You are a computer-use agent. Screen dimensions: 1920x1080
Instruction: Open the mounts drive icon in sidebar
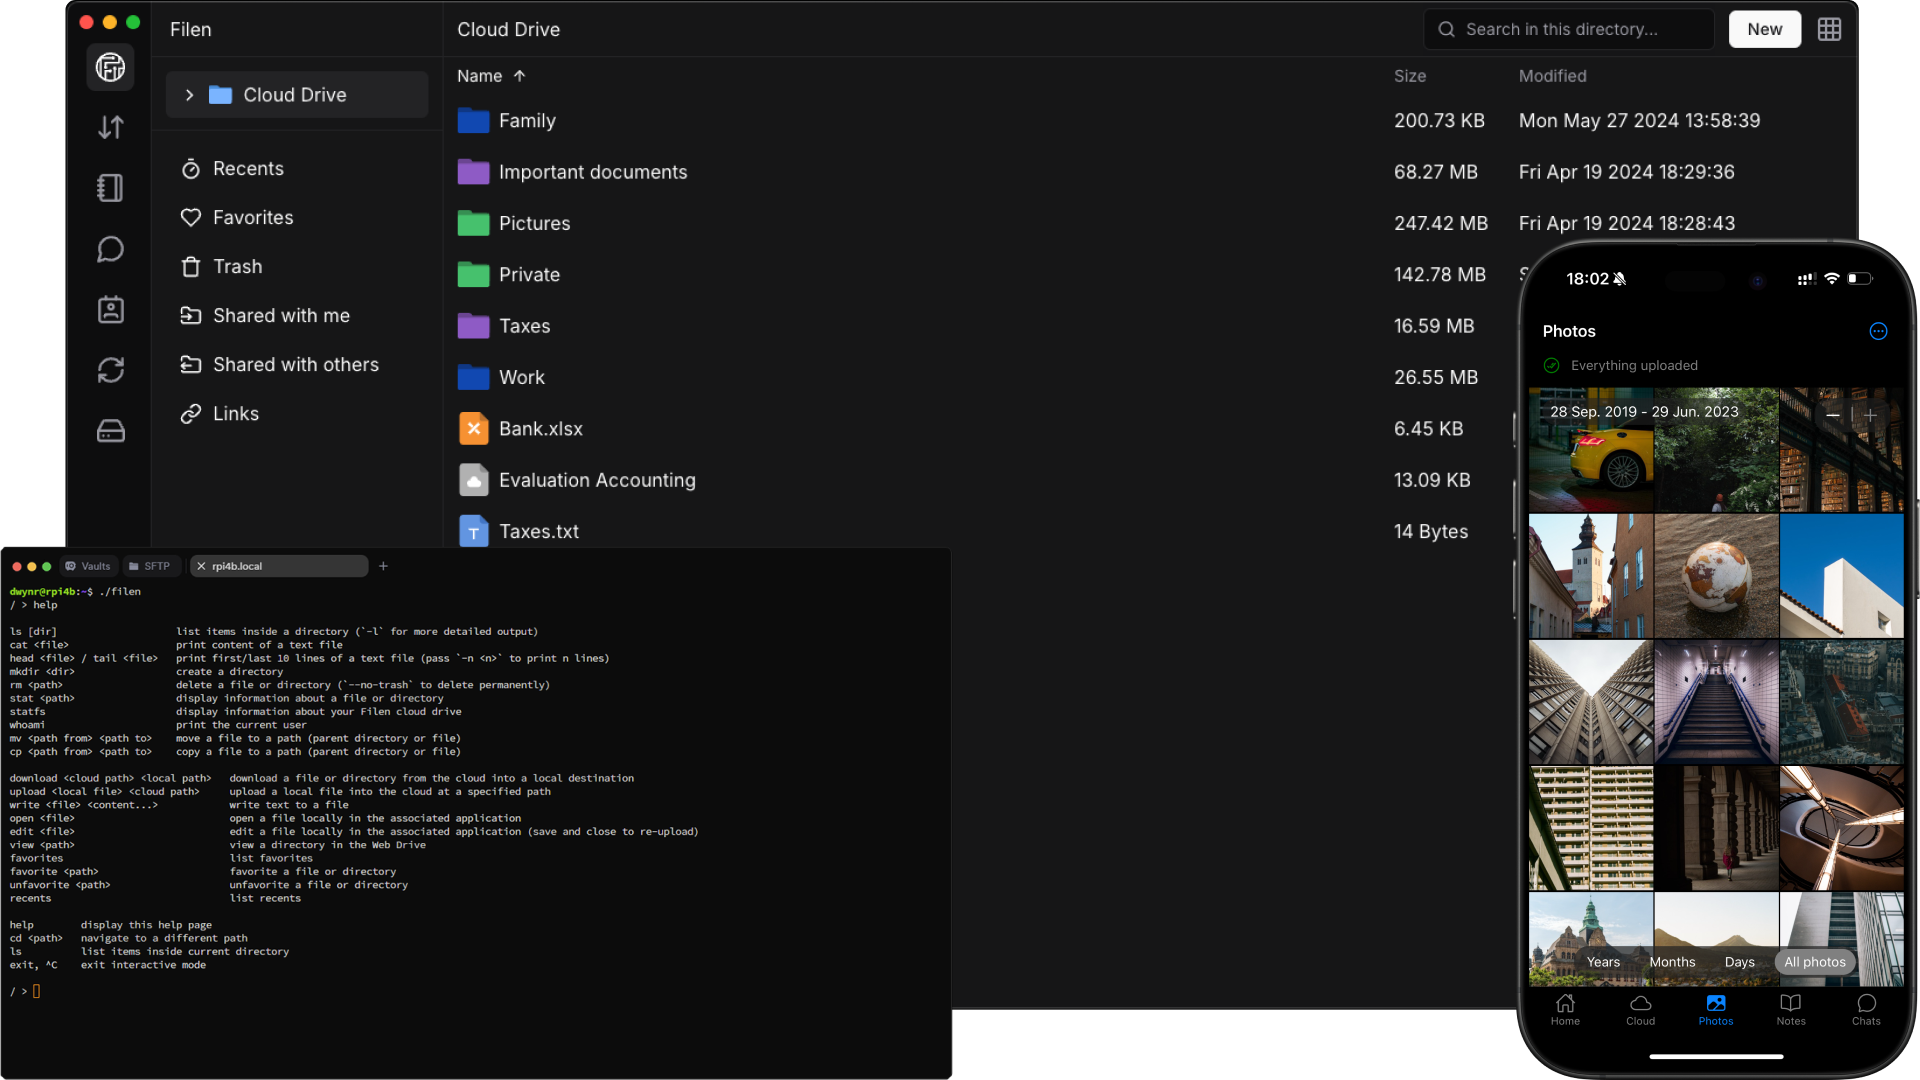click(x=110, y=431)
